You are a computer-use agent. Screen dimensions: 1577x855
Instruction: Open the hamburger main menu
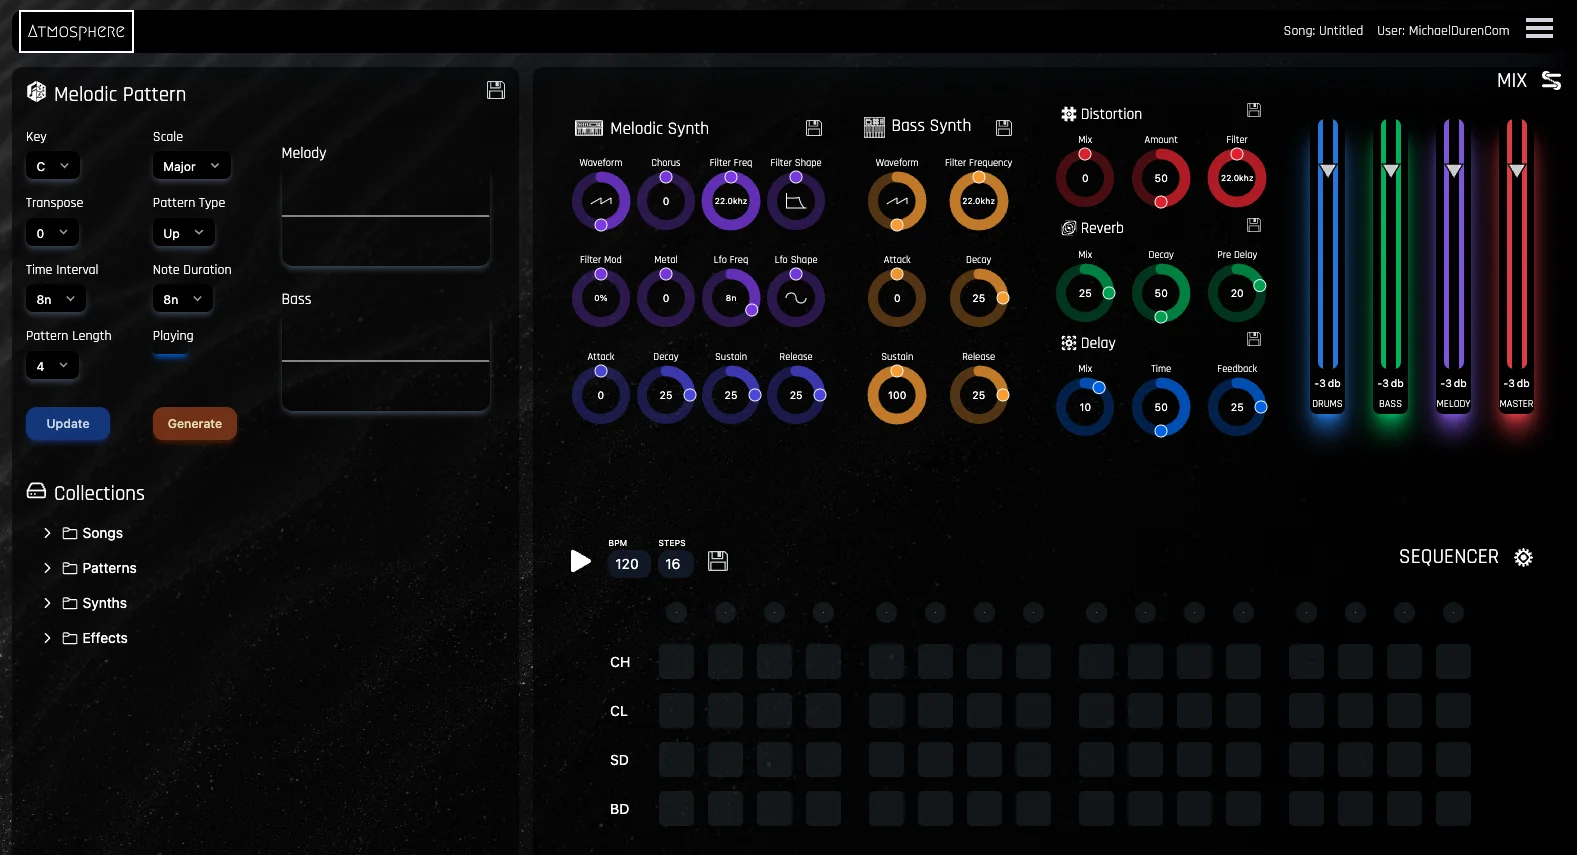pyautogui.click(x=1539, y=28)
